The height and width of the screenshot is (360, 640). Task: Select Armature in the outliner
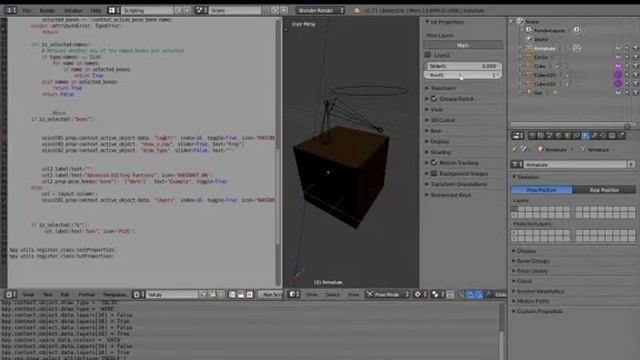pos(545,48)
